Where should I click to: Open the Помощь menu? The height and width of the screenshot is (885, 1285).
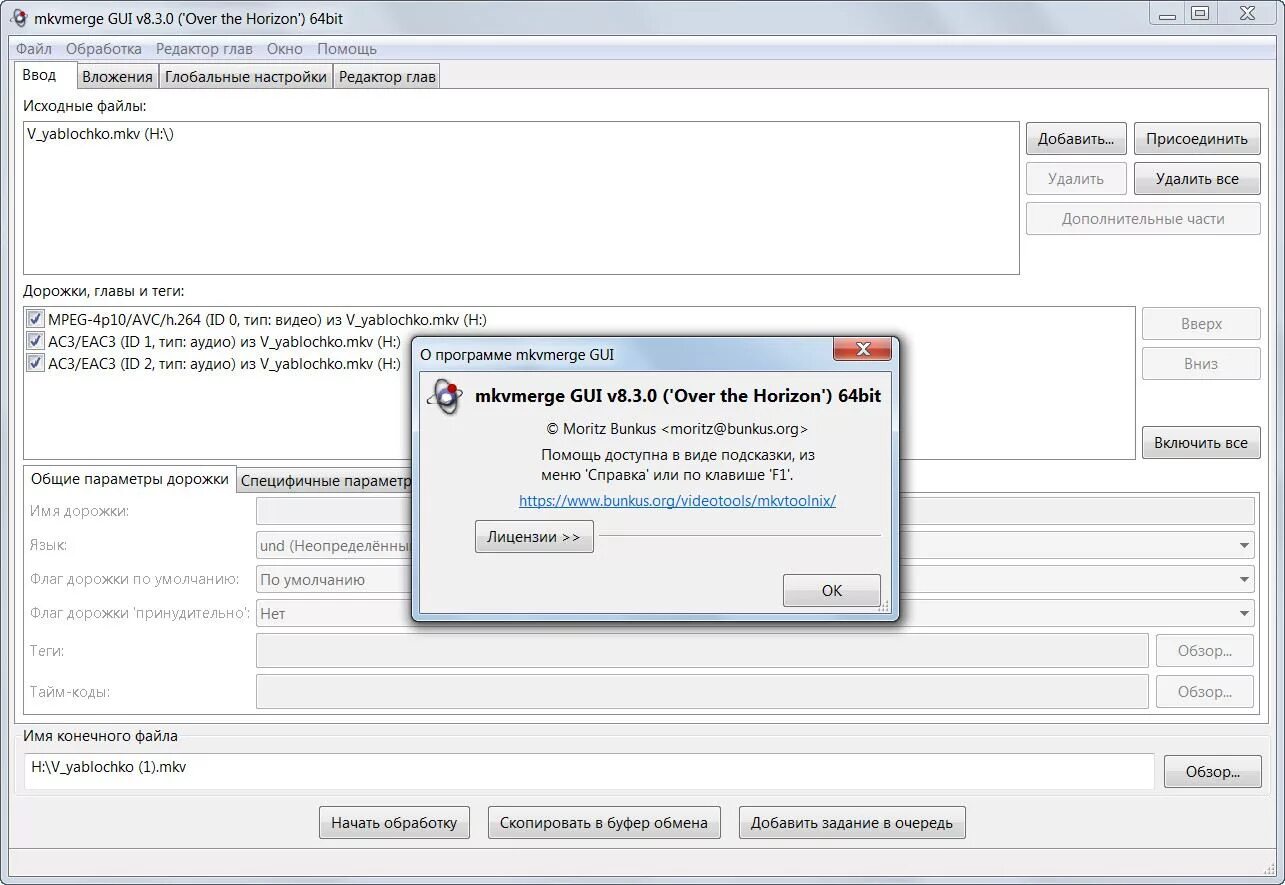(347, 49)
